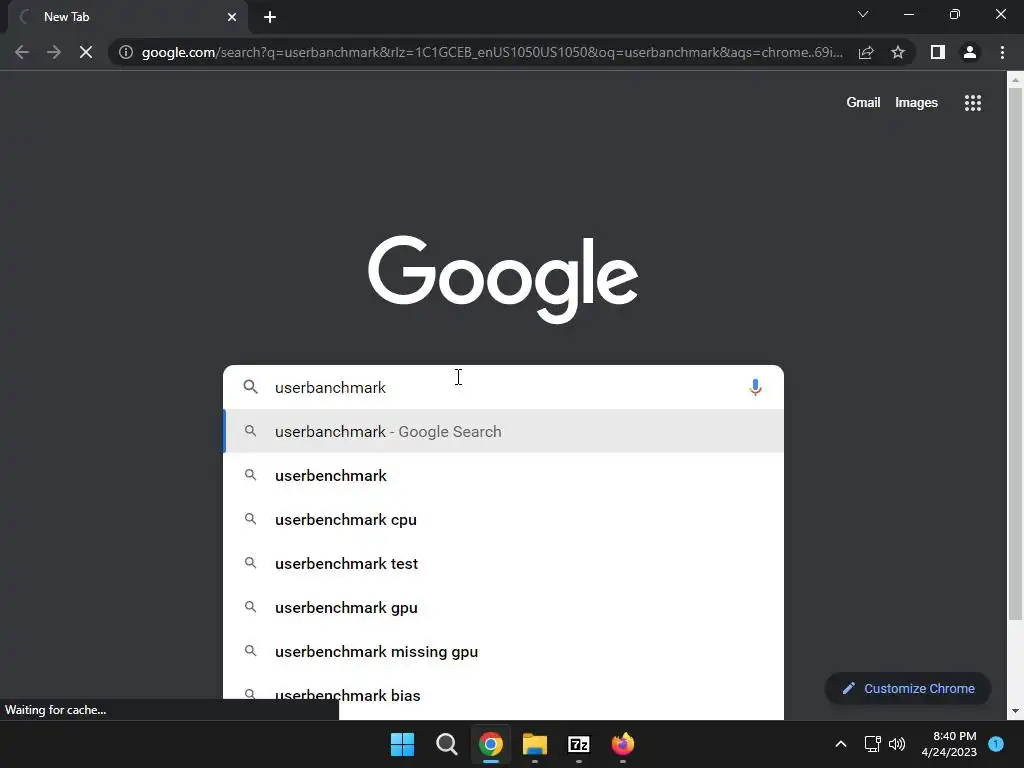Show hidden system tray icons
Viewport: 1024px width, 768px height.
tap(840, 744)
